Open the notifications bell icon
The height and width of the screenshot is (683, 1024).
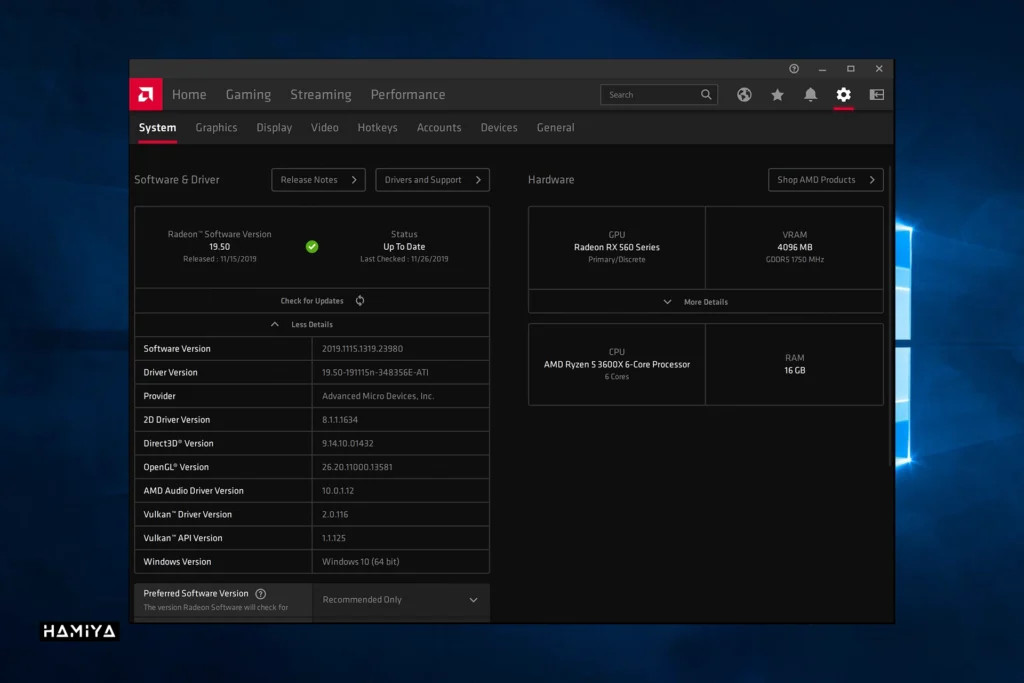coord(810,95)
